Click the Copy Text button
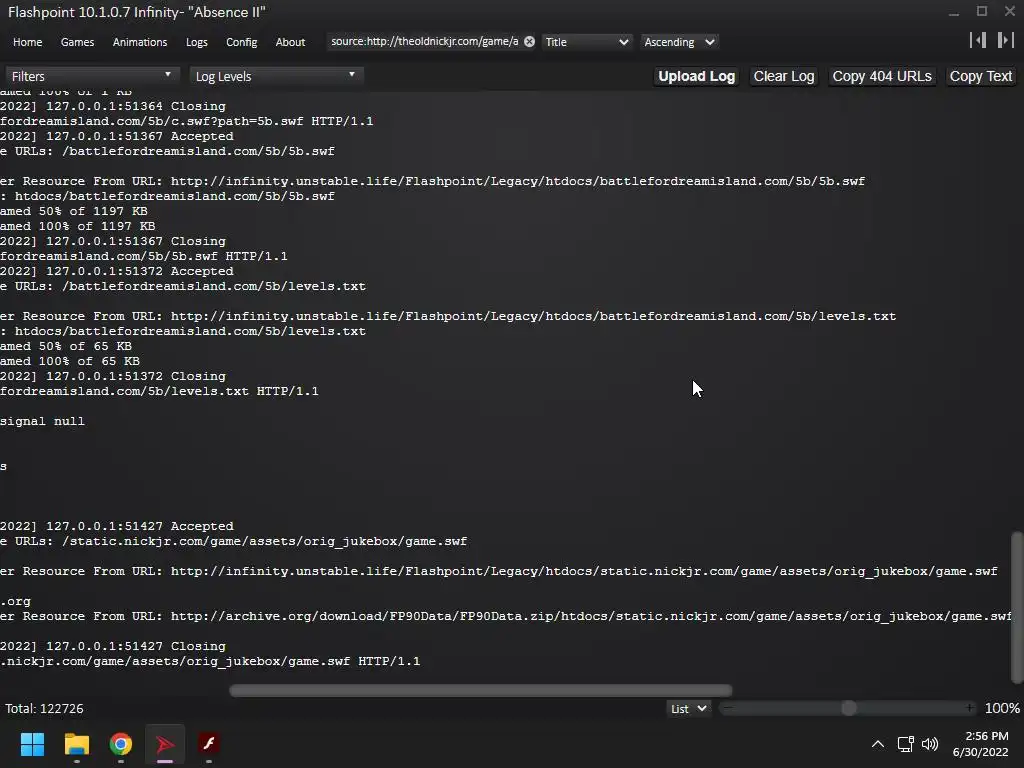 point(981,76)
